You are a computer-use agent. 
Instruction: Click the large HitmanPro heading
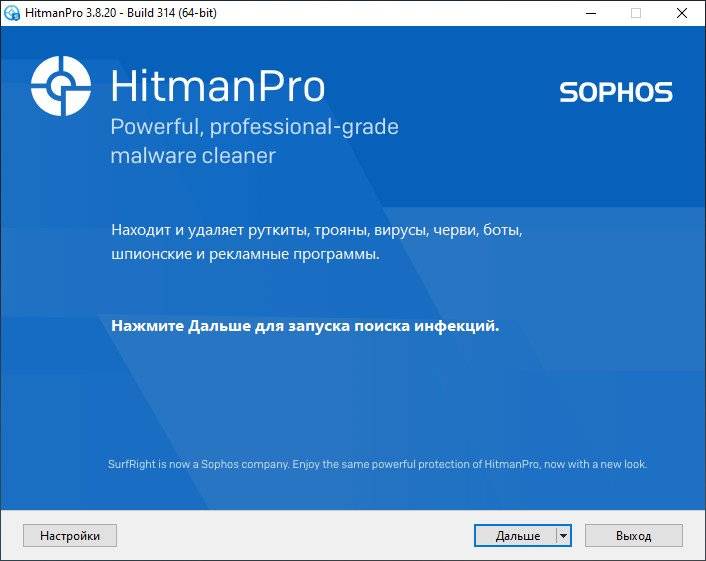(217, 86)
